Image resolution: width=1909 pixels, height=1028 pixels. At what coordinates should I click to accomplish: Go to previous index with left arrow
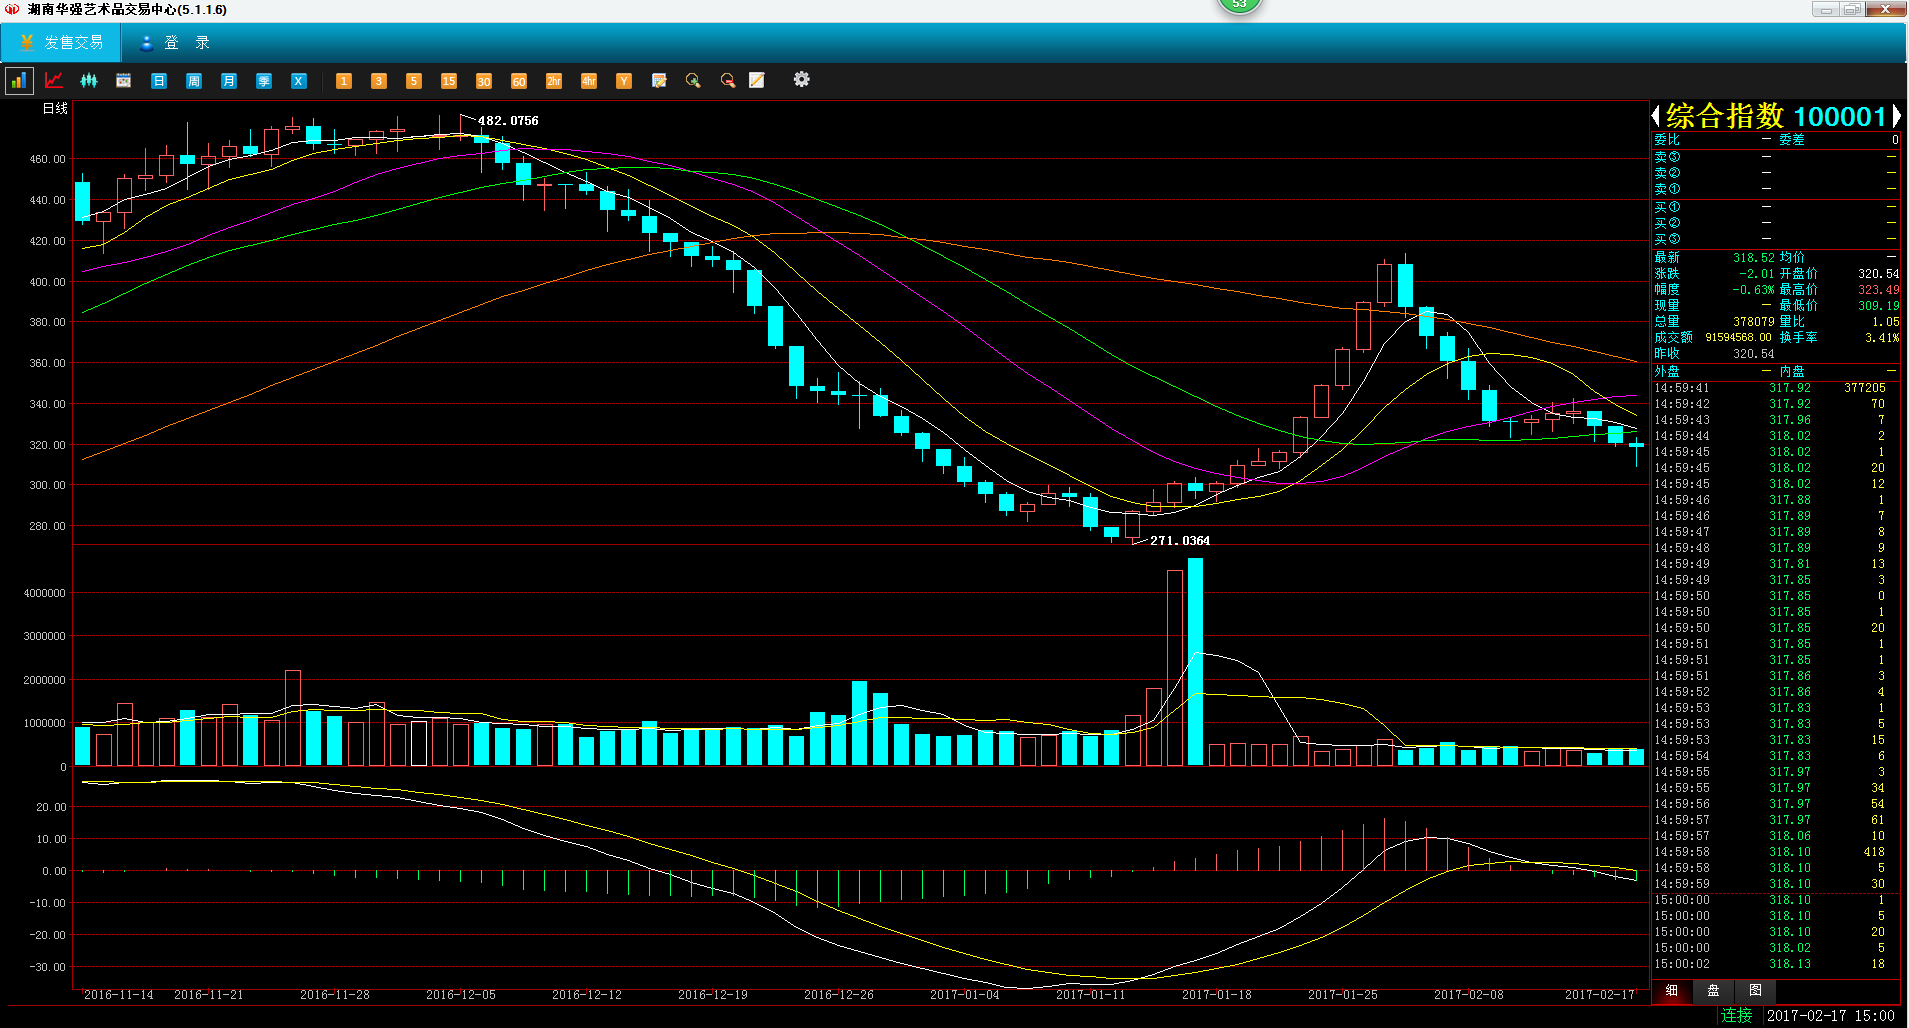(1656, 117)
